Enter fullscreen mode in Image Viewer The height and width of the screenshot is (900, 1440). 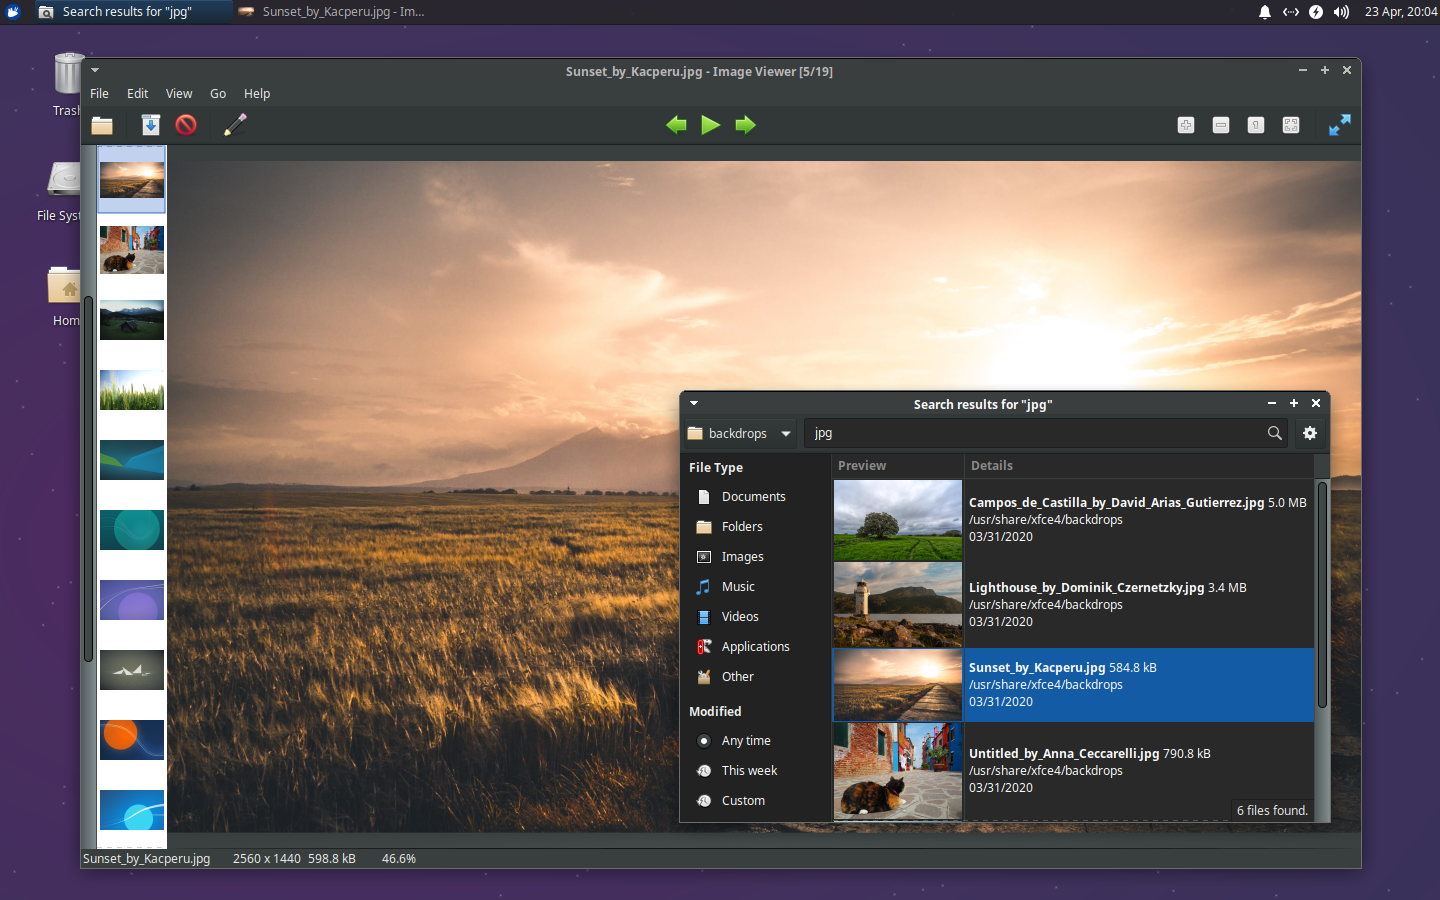click(1339, 125)
